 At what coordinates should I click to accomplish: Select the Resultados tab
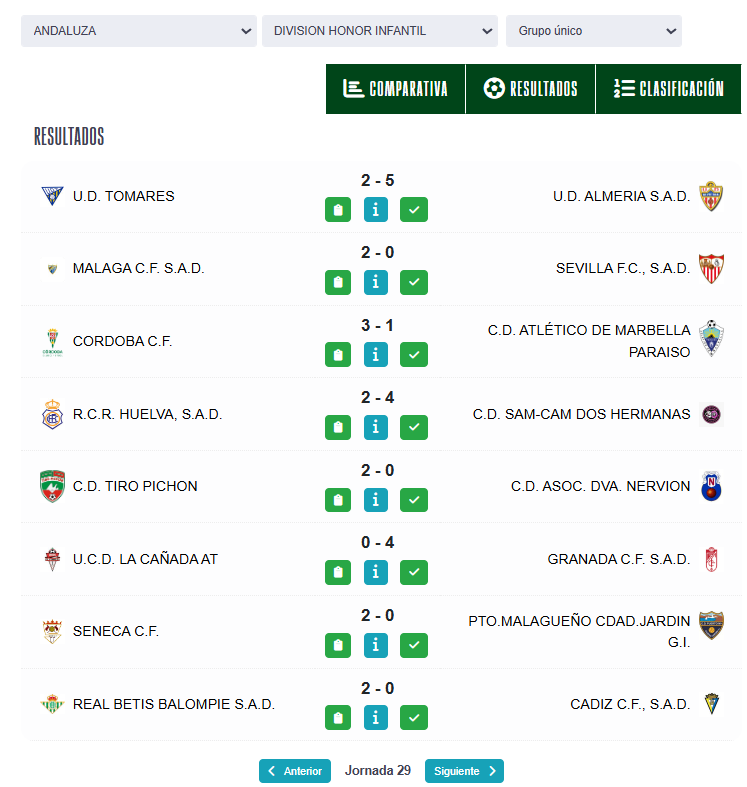click(x=531, y=89)
